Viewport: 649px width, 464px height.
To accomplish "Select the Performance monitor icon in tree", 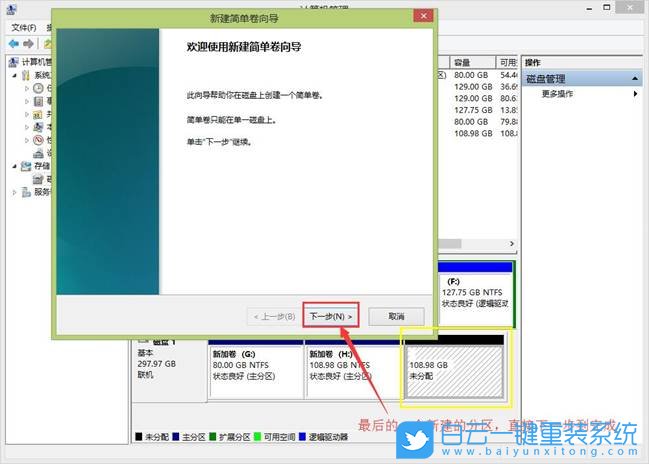I will [x=38, y=140].
